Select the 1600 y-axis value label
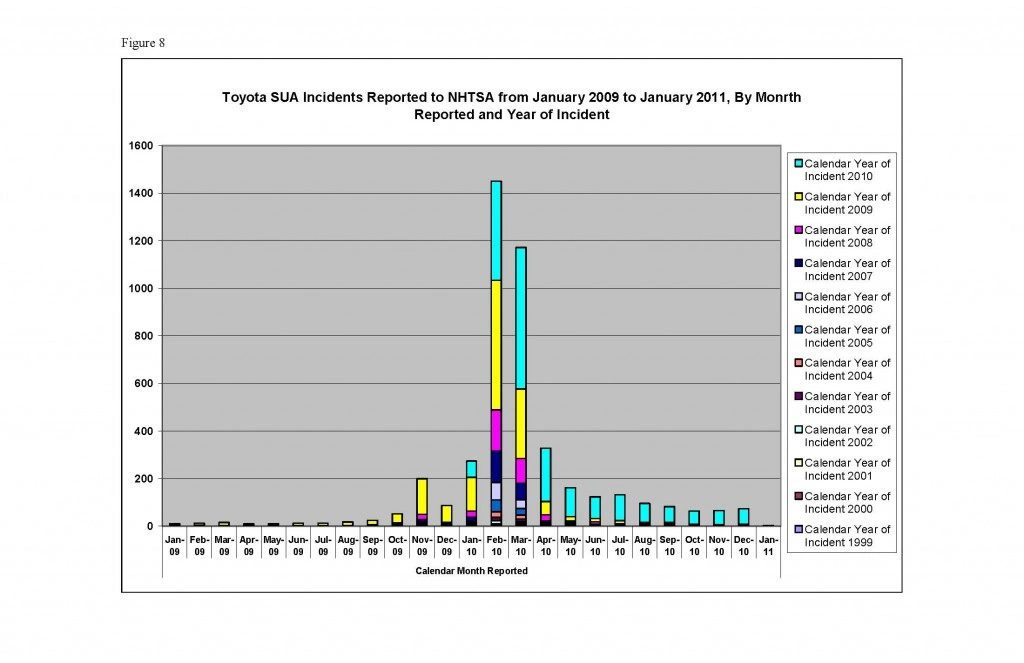Viewport: 1024px width, 663px height. tap(140, 146)
